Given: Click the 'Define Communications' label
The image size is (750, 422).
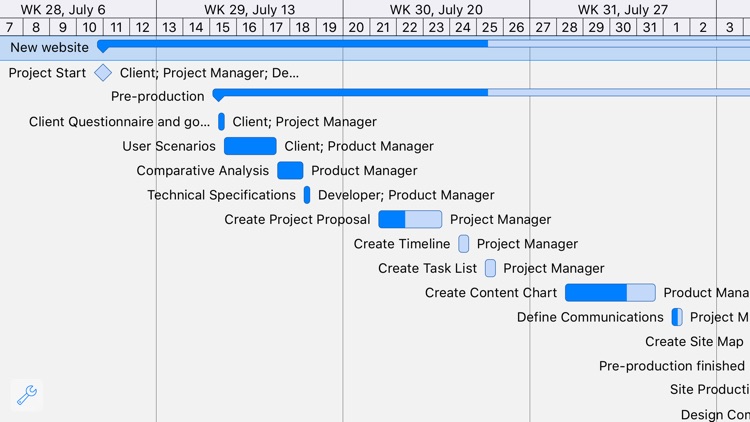Looking at the screenshot, I should coord(590,317).
